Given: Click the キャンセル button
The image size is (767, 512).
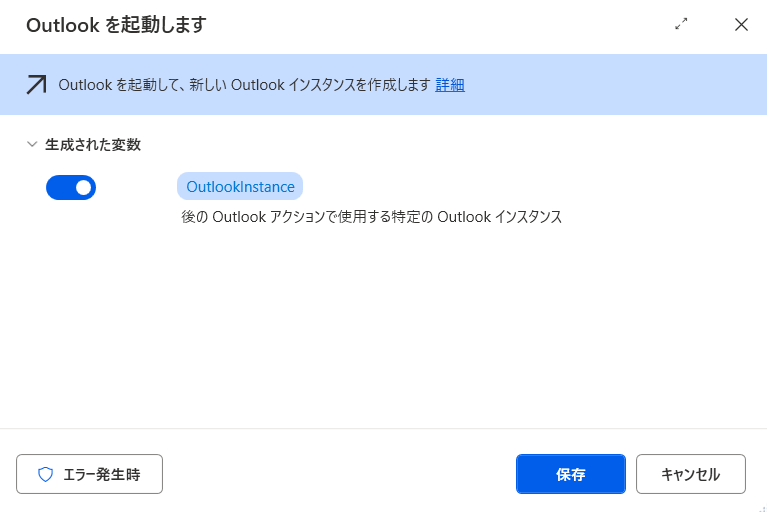Looking at the screenshot, I should [x=691, y=474].
